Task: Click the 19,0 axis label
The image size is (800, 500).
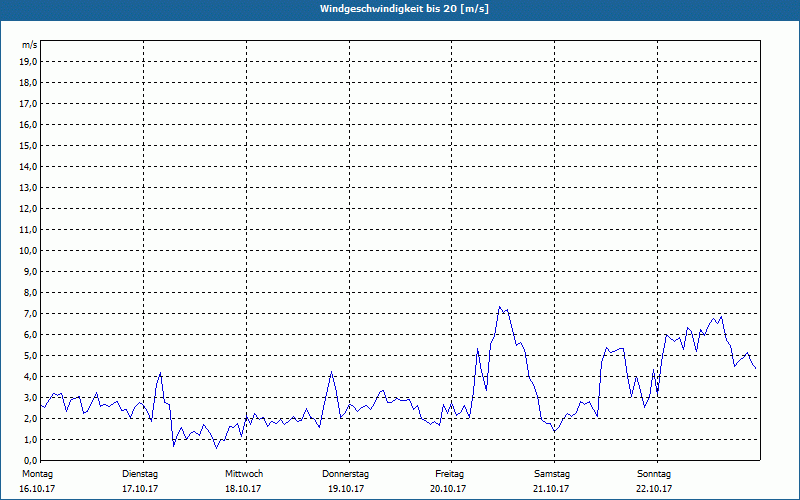Action: pyautogui.click(x=29, y=62)
